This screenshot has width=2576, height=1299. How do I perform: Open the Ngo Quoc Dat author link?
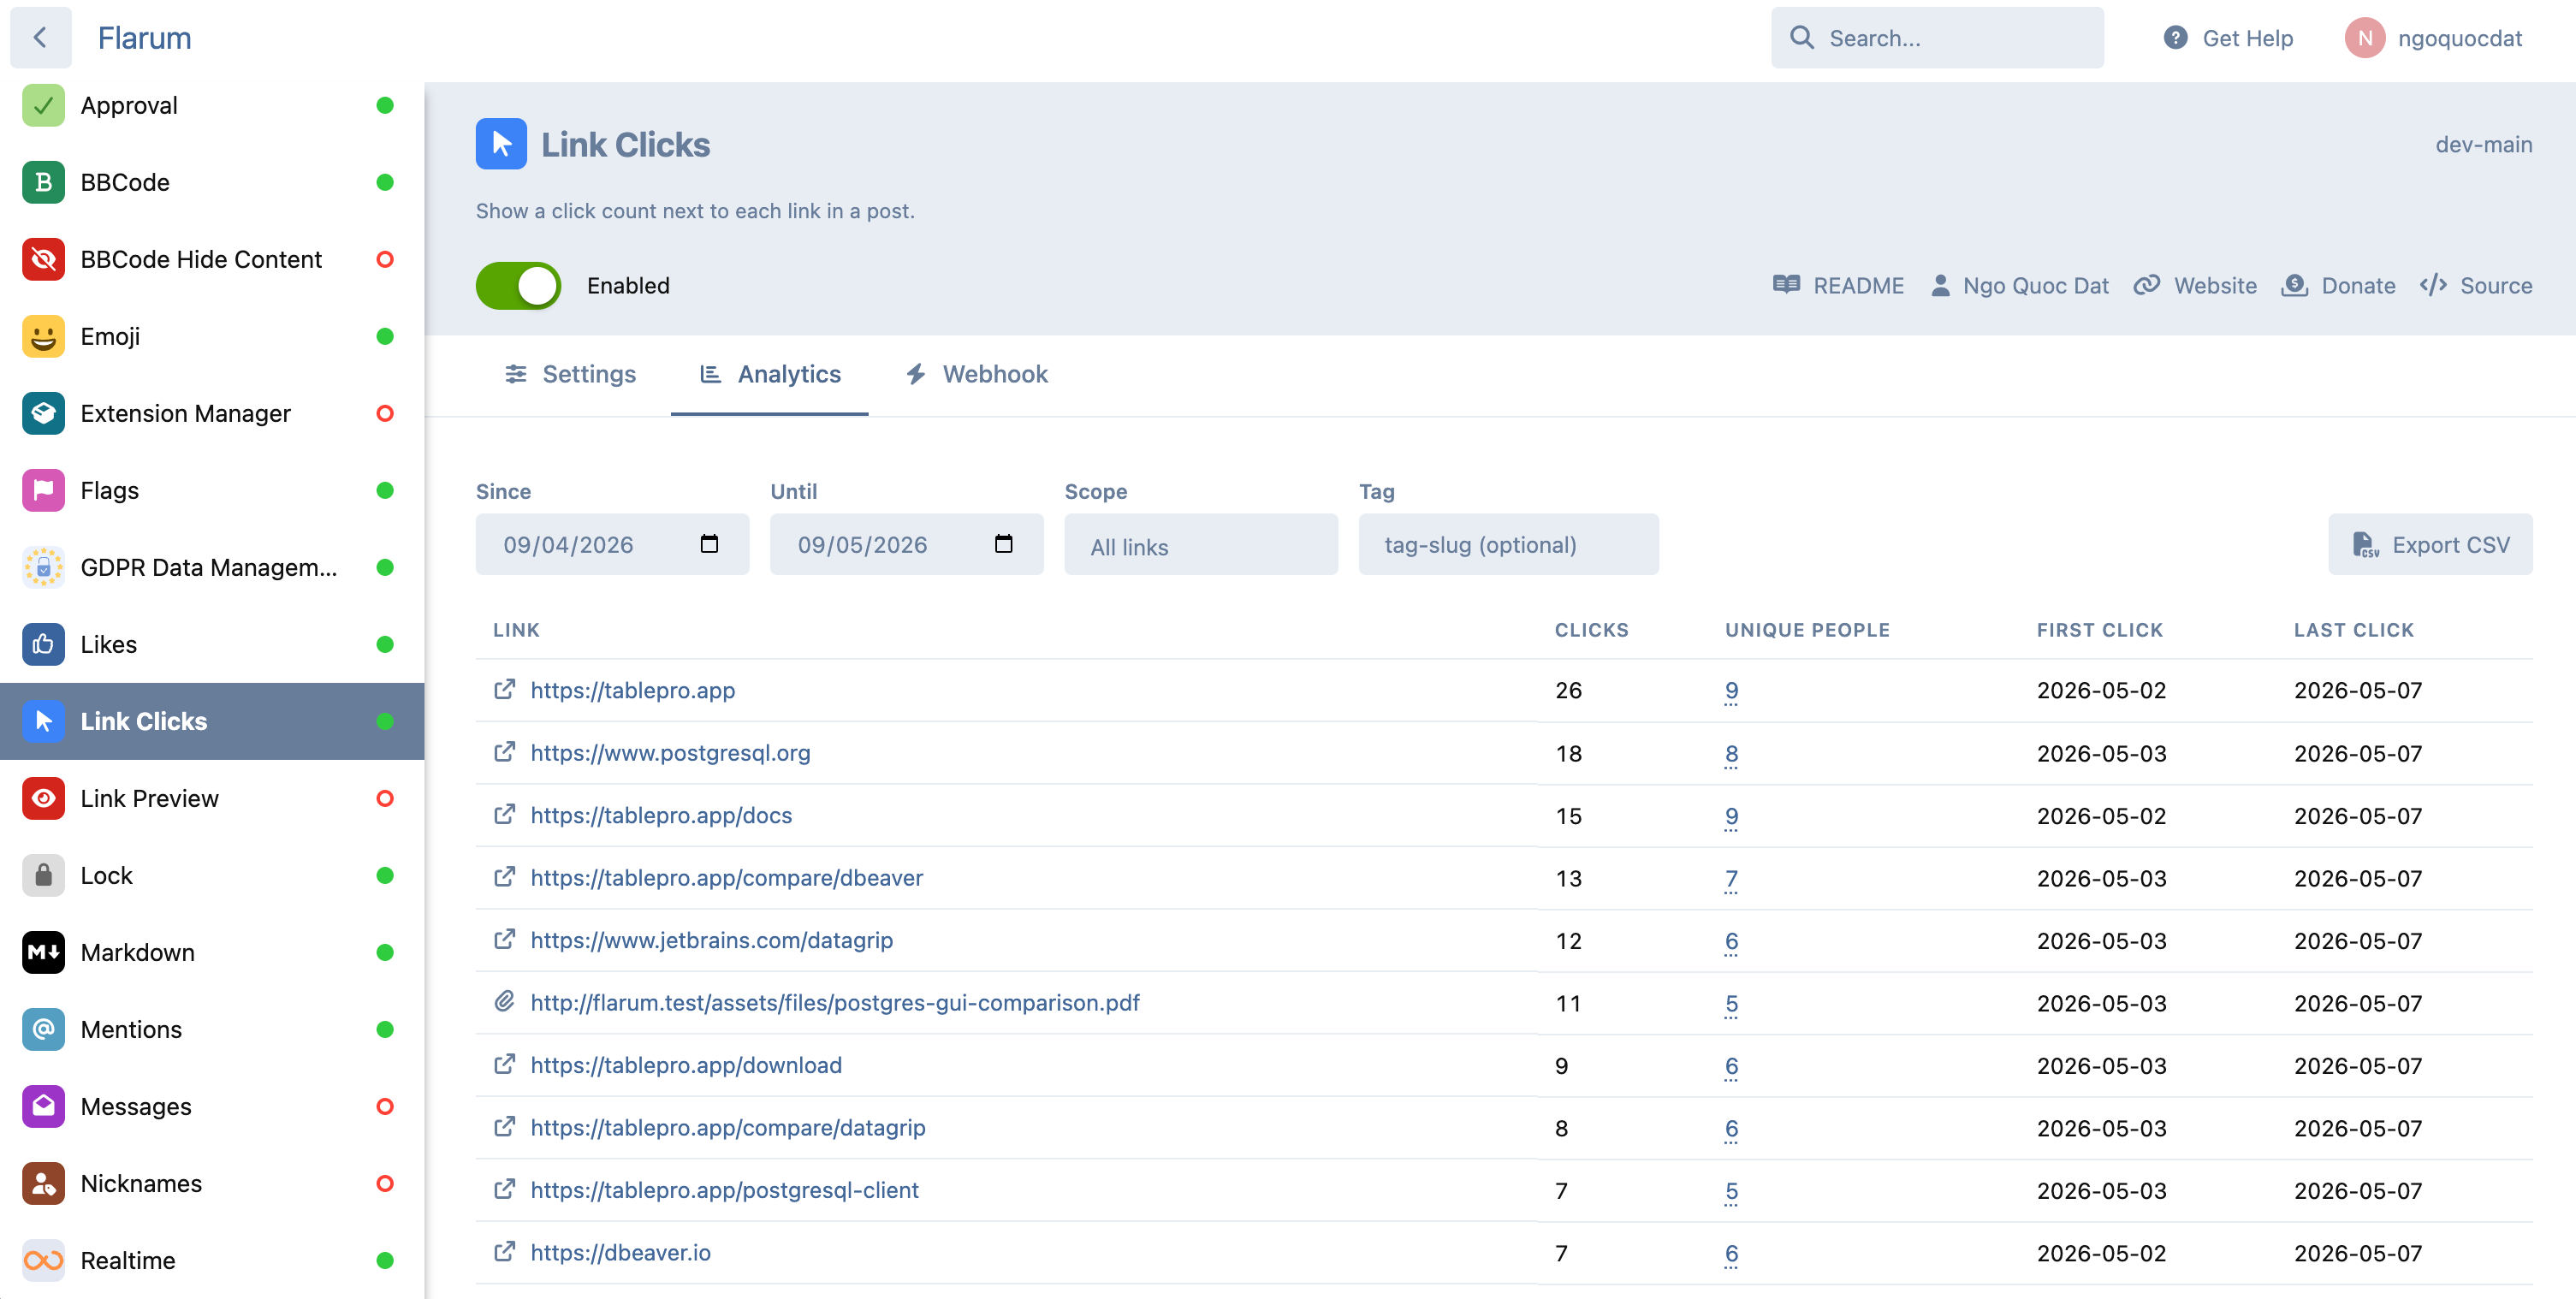[x=2019, y=286]
